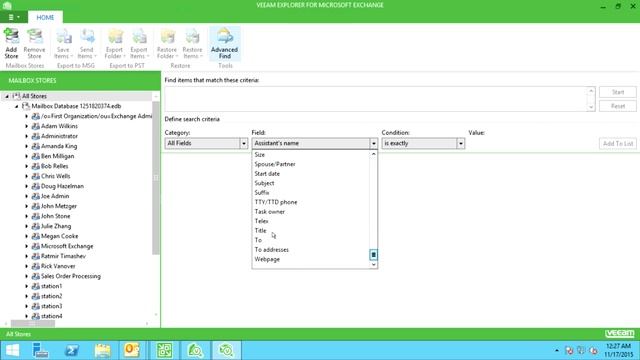Image resolution: width=640 pixels, height=360 pixels.
Task: Click the Add To List button
Action: (618, 144)
